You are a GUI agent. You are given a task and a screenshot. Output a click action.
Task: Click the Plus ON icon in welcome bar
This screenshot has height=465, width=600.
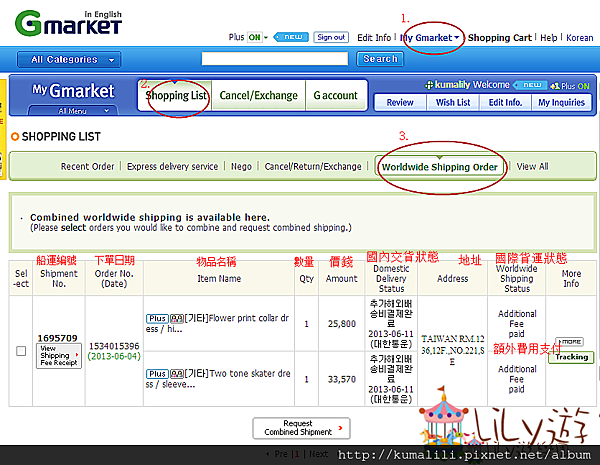click(x=569, y=86)
